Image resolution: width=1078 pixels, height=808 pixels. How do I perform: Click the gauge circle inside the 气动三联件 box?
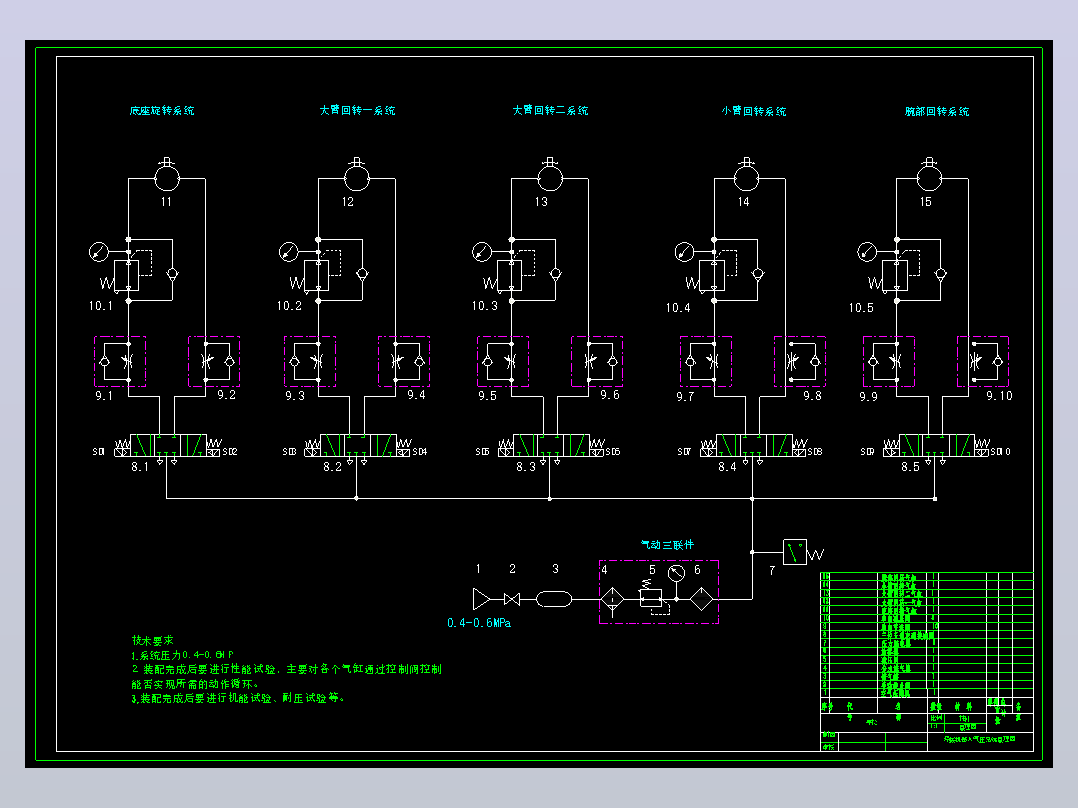coord(676,573)
